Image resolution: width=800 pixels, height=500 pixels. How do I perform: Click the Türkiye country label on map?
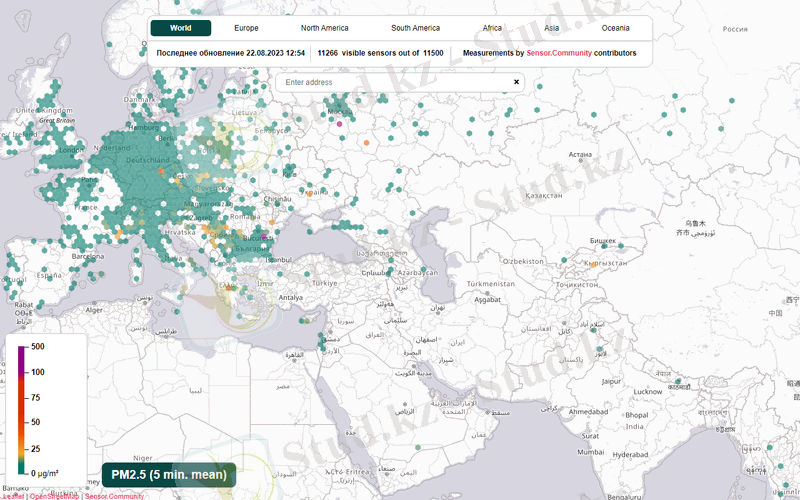click(326, 283)
